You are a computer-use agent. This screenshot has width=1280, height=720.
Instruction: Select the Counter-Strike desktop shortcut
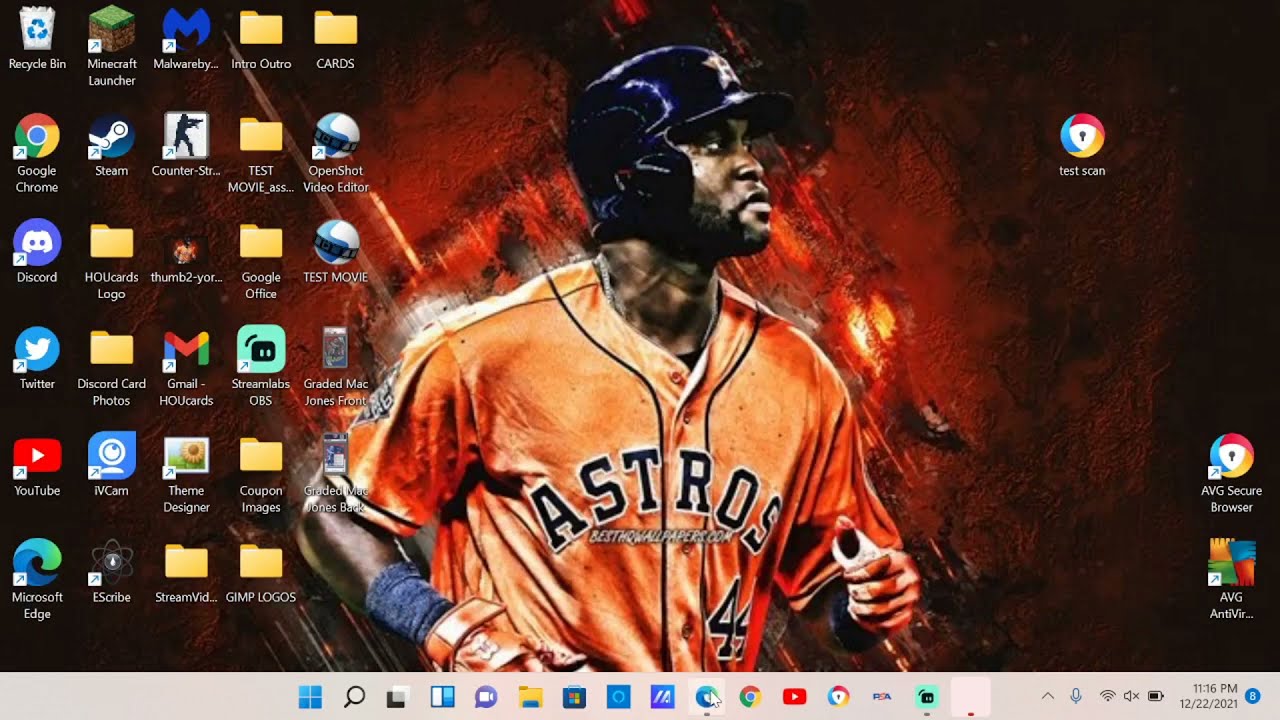[186, 146]
